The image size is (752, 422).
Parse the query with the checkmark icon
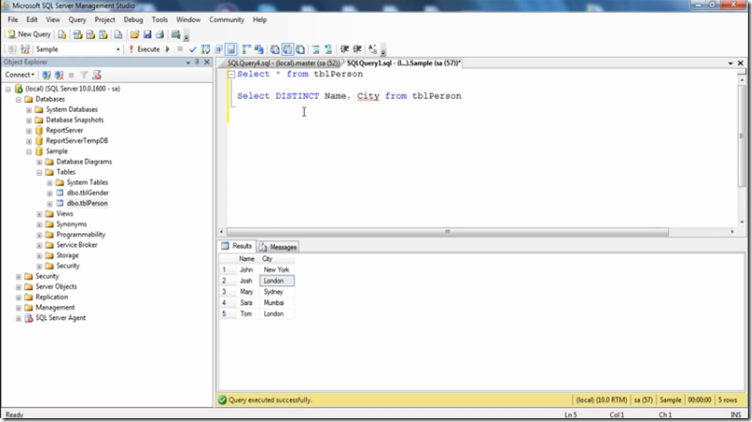tap(193, 49)
